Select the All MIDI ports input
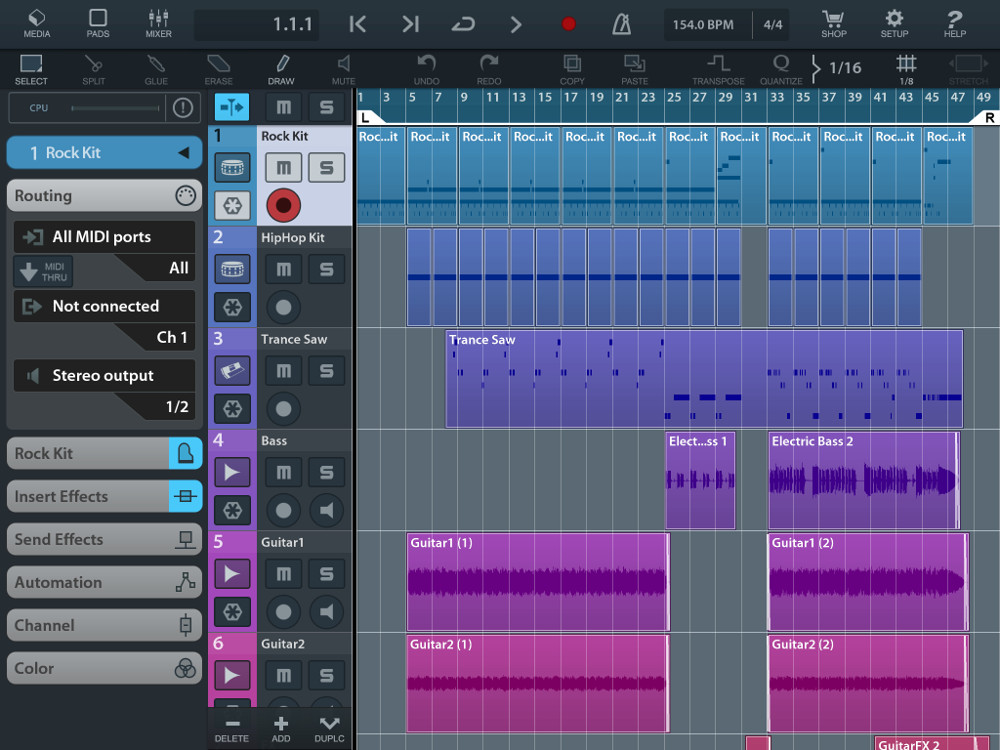The image size is (1000, 750). point(104,237)
